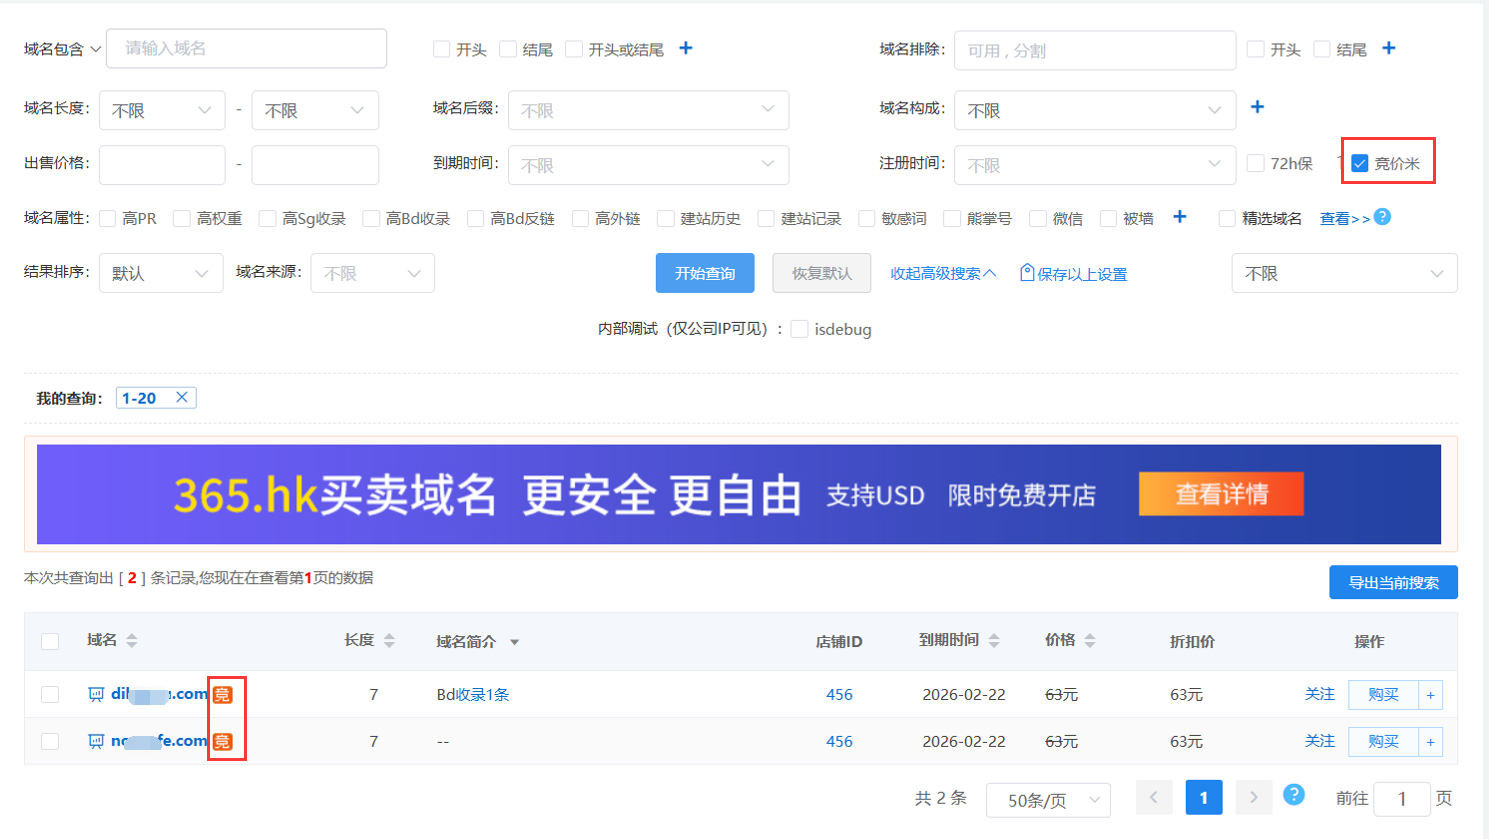Screen dimensions: 1489x839
Task: Click the 开始查询 button
Action: [705, 273]
